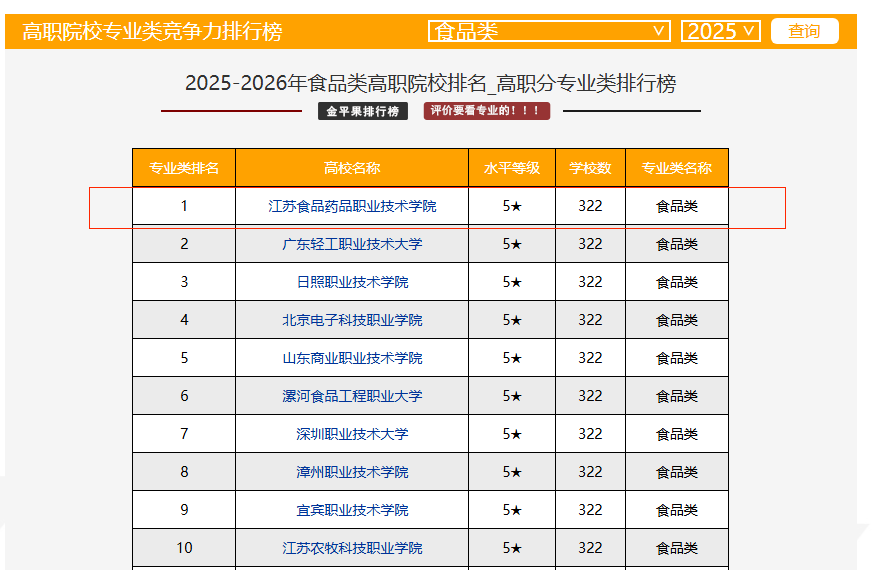Open the 食品类 category dropdown

coord(549,31)
